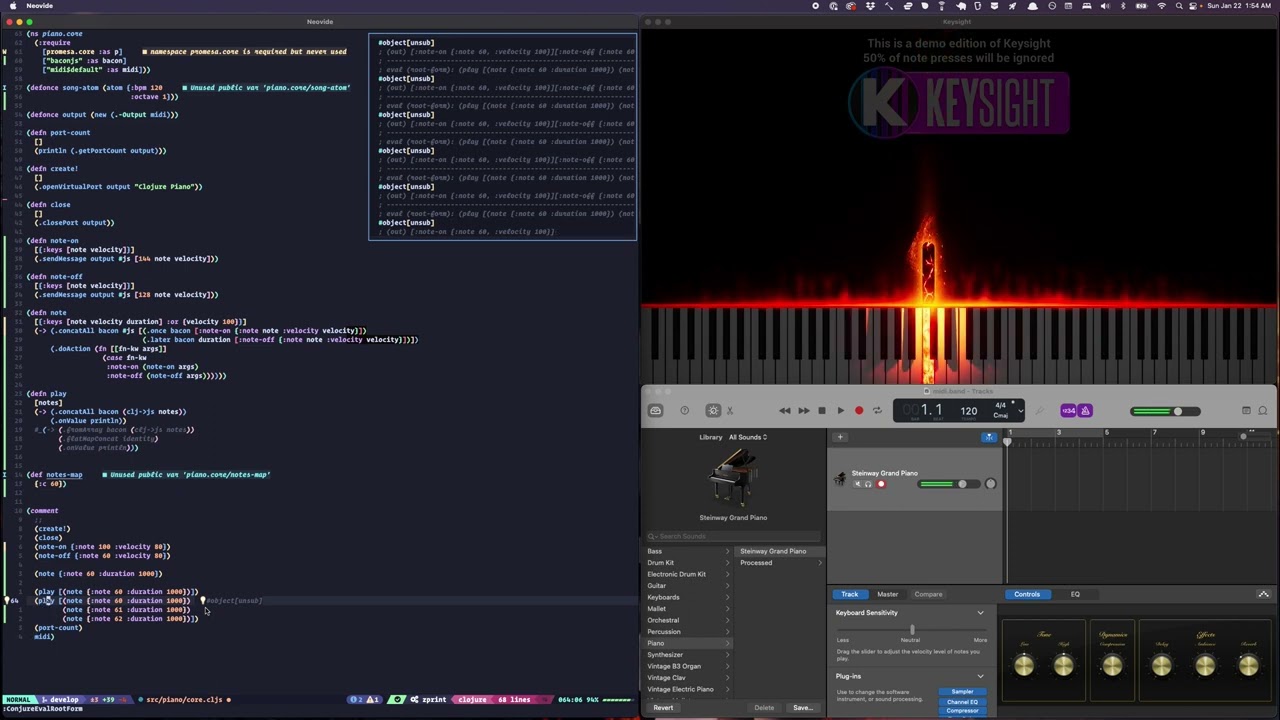This screenshot has width=1280, height=720.
Task: Toggle the Cycle loop button
Action: click(877, 411)
